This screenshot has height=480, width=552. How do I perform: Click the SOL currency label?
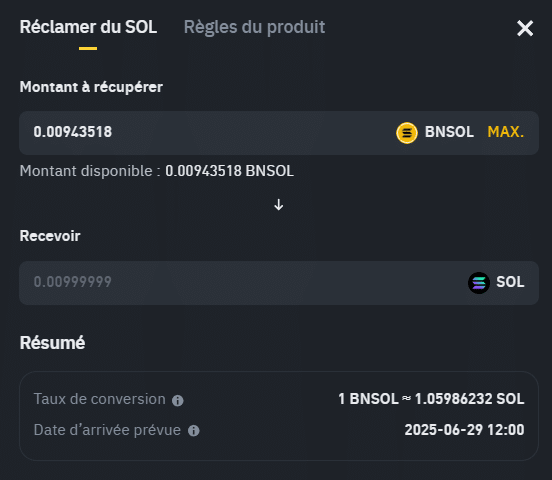(x=510, y=282)
